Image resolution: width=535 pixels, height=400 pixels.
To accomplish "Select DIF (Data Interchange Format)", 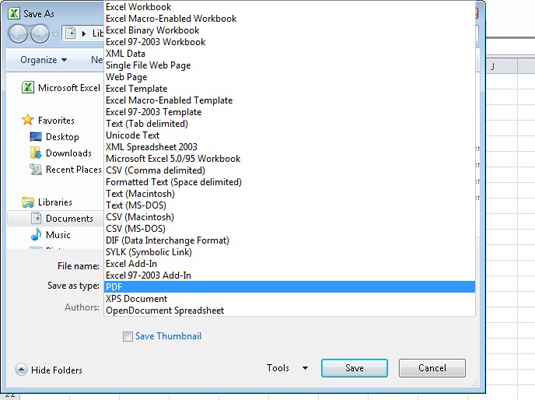I will (x=289, y=240).
